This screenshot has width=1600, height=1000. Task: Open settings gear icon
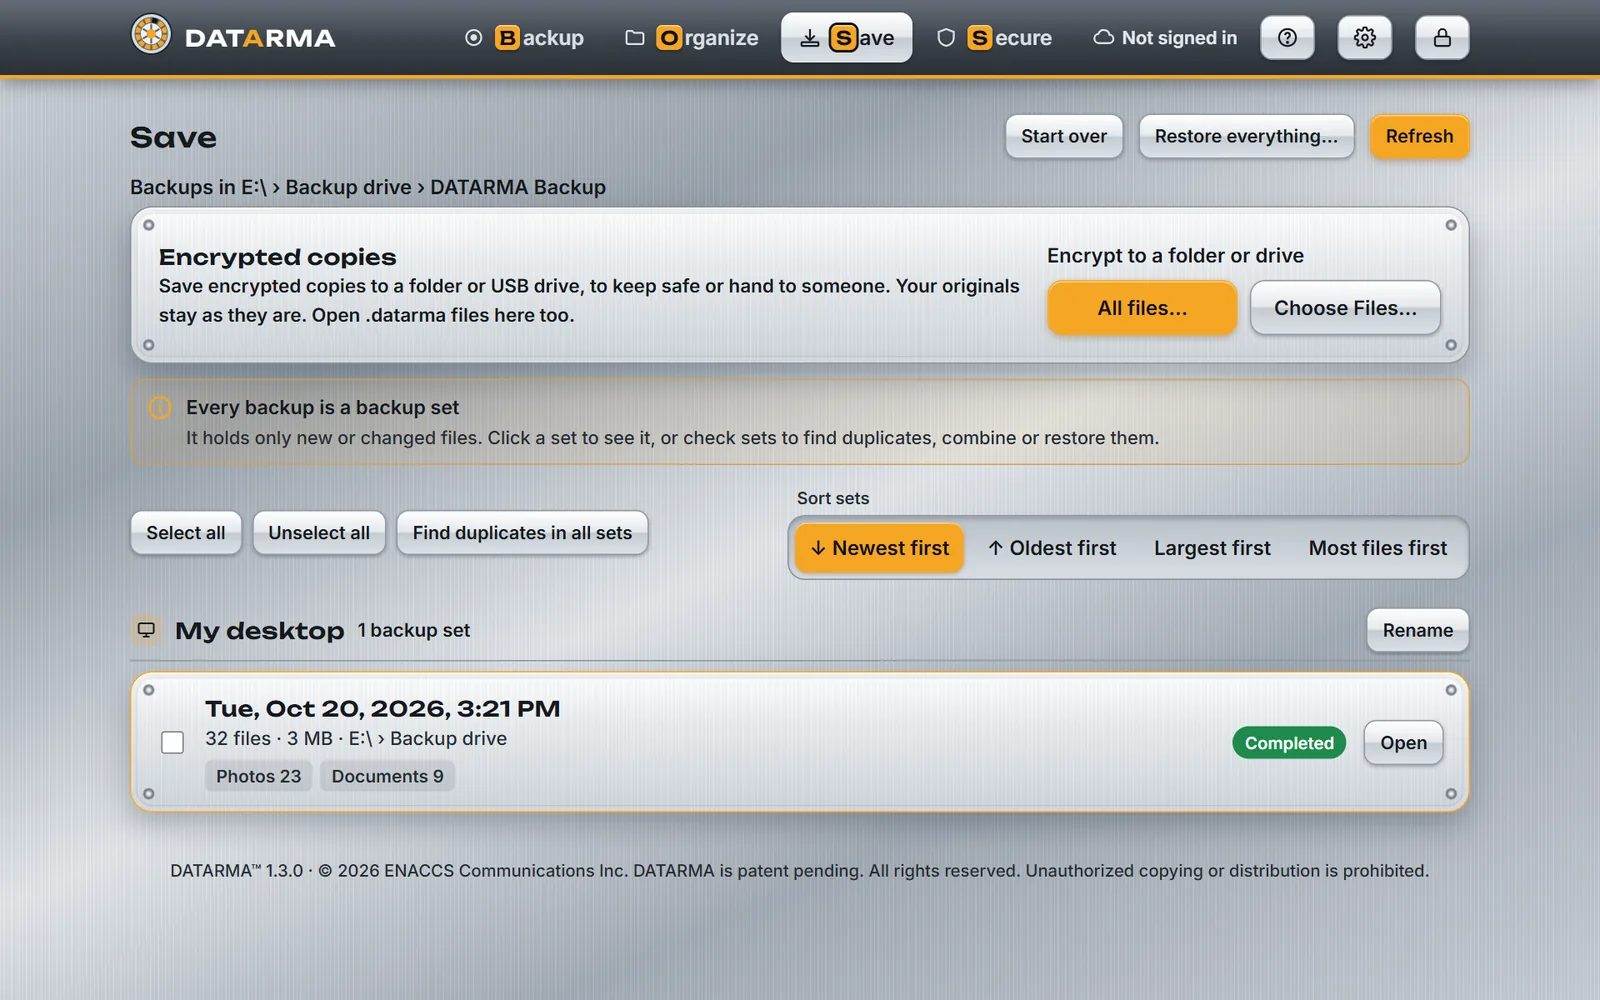tap(1364, 38)
